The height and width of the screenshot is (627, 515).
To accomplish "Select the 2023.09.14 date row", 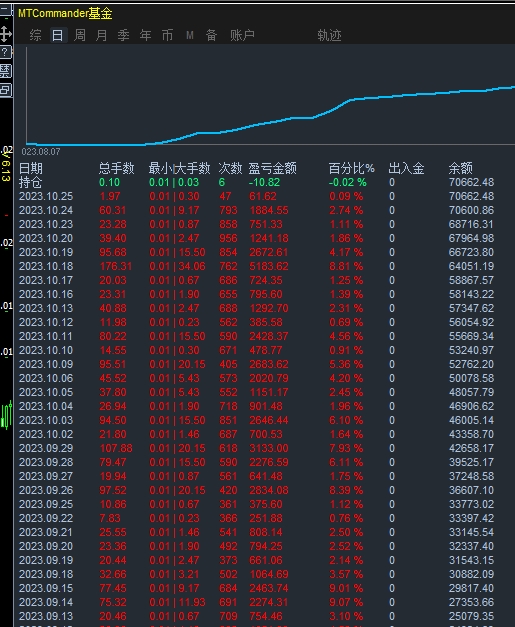I will (x=46, y=602).
